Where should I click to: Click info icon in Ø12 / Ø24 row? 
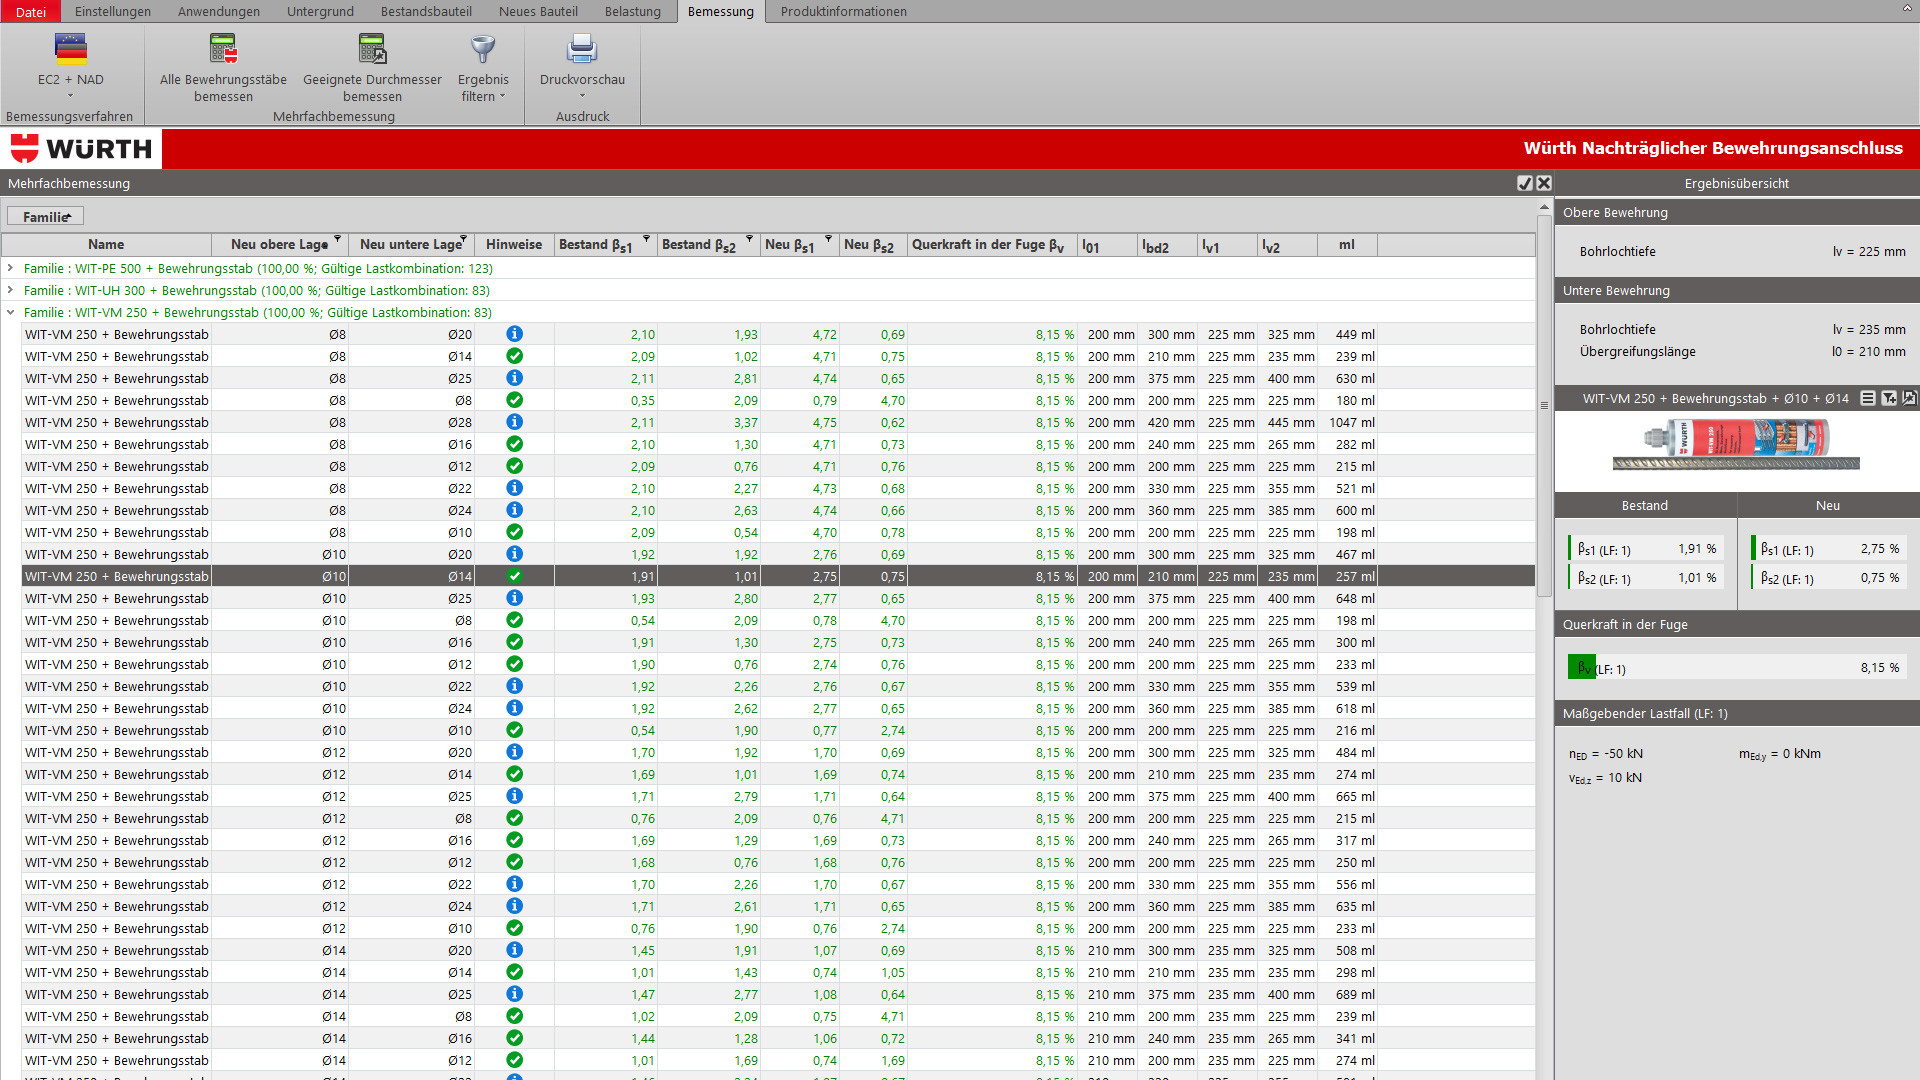tap(514, 906)
